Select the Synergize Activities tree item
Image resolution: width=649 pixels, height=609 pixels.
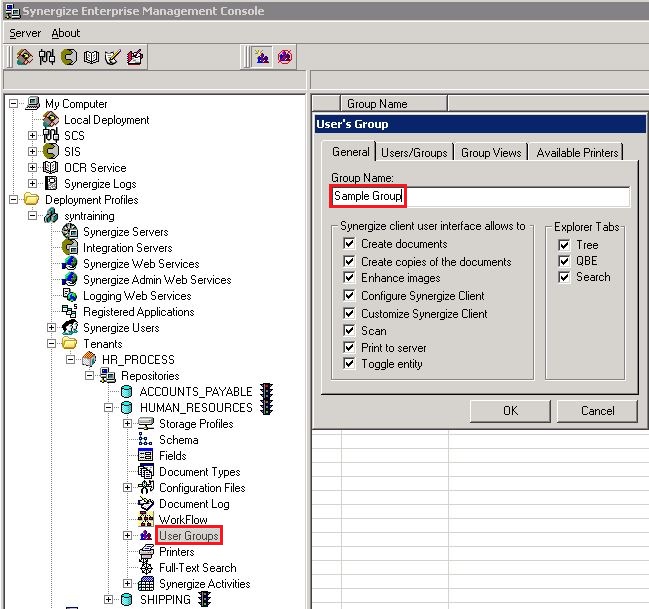pyautogui.click(x=204, y=583)
